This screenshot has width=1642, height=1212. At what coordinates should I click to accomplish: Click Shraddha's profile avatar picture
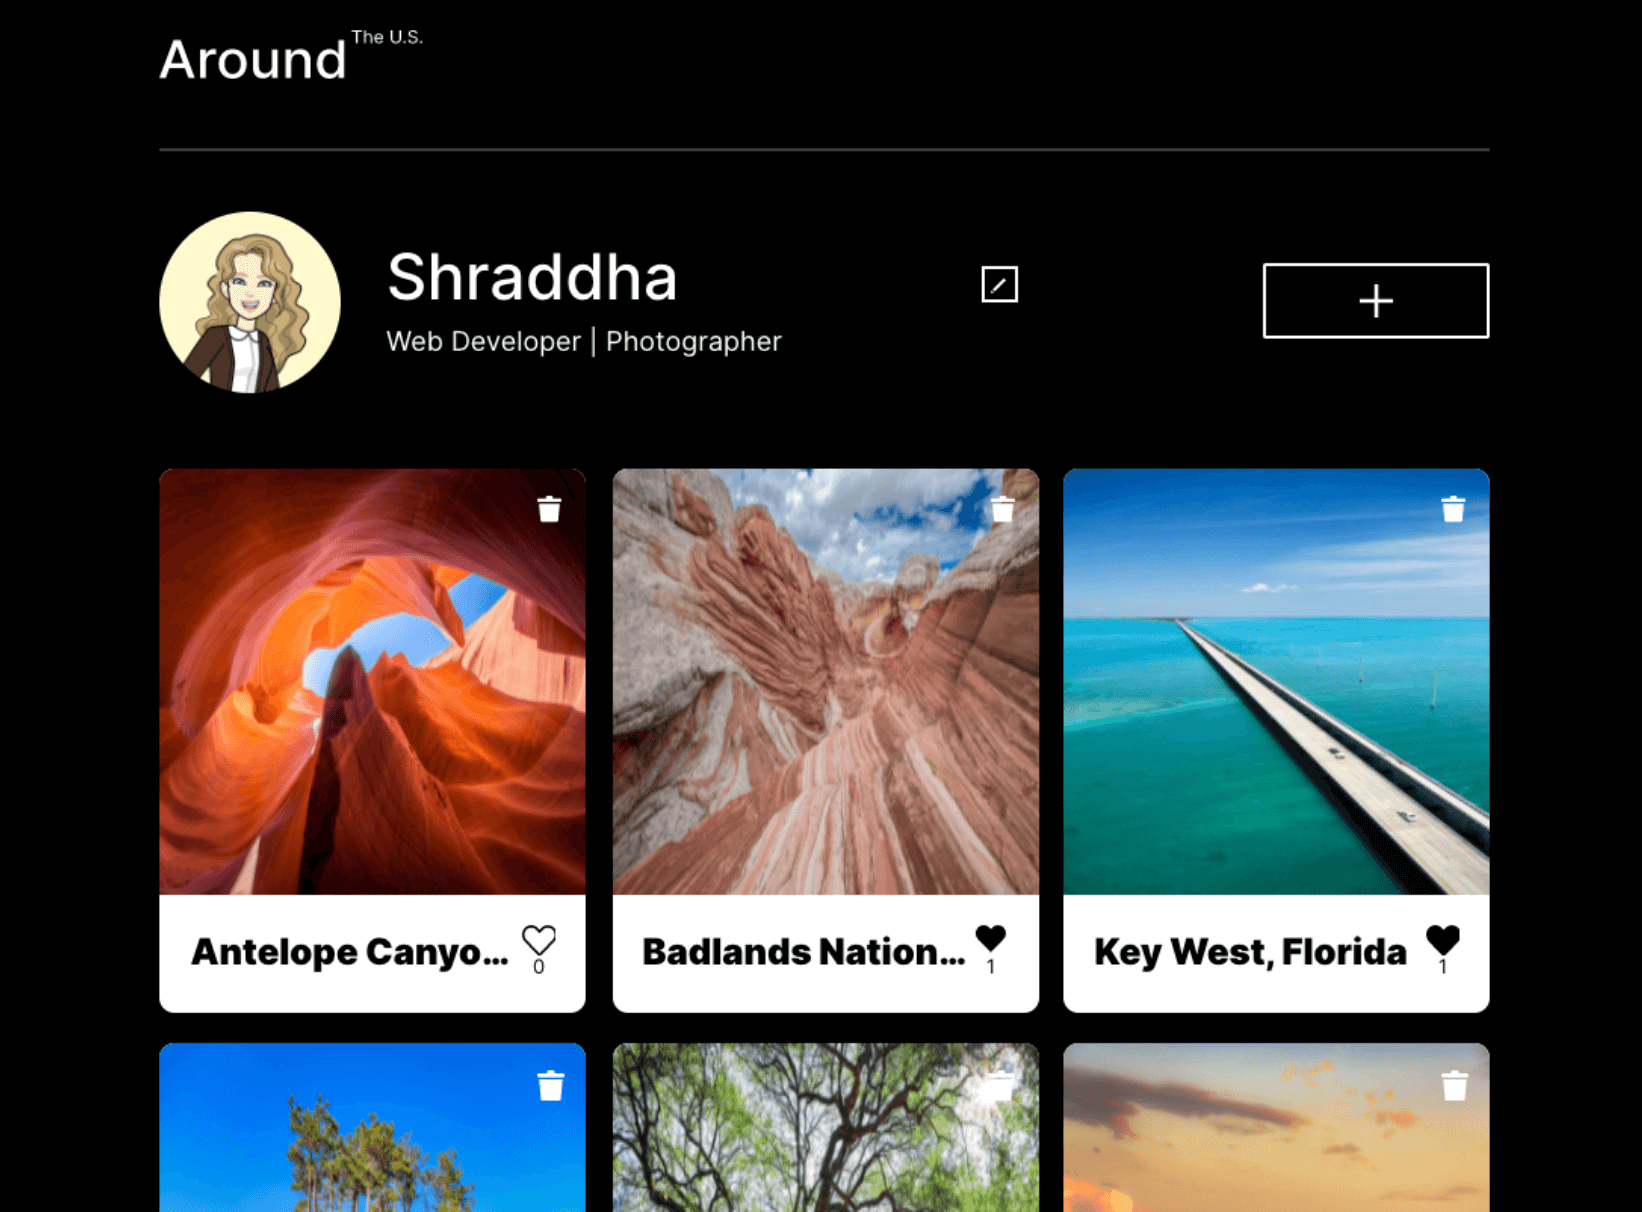pyautogui.click(x=250, y=302)
